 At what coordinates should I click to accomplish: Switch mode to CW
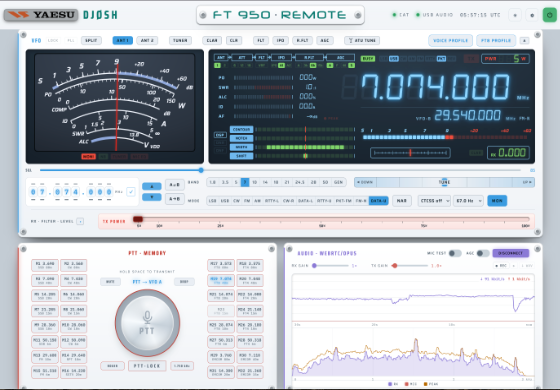pos(236,201)
